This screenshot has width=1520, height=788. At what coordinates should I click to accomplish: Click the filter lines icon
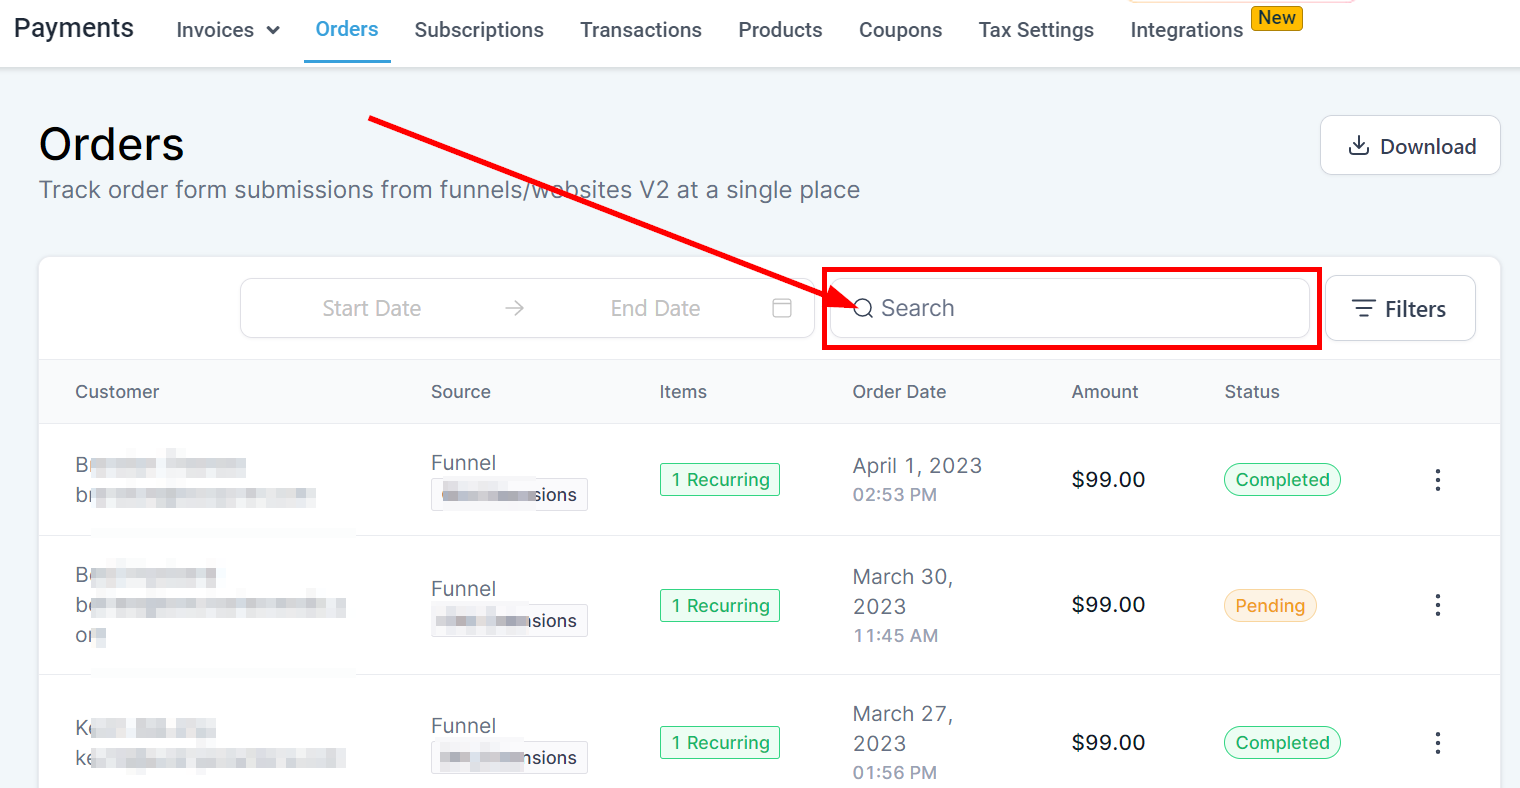(x=1363, y=309)
